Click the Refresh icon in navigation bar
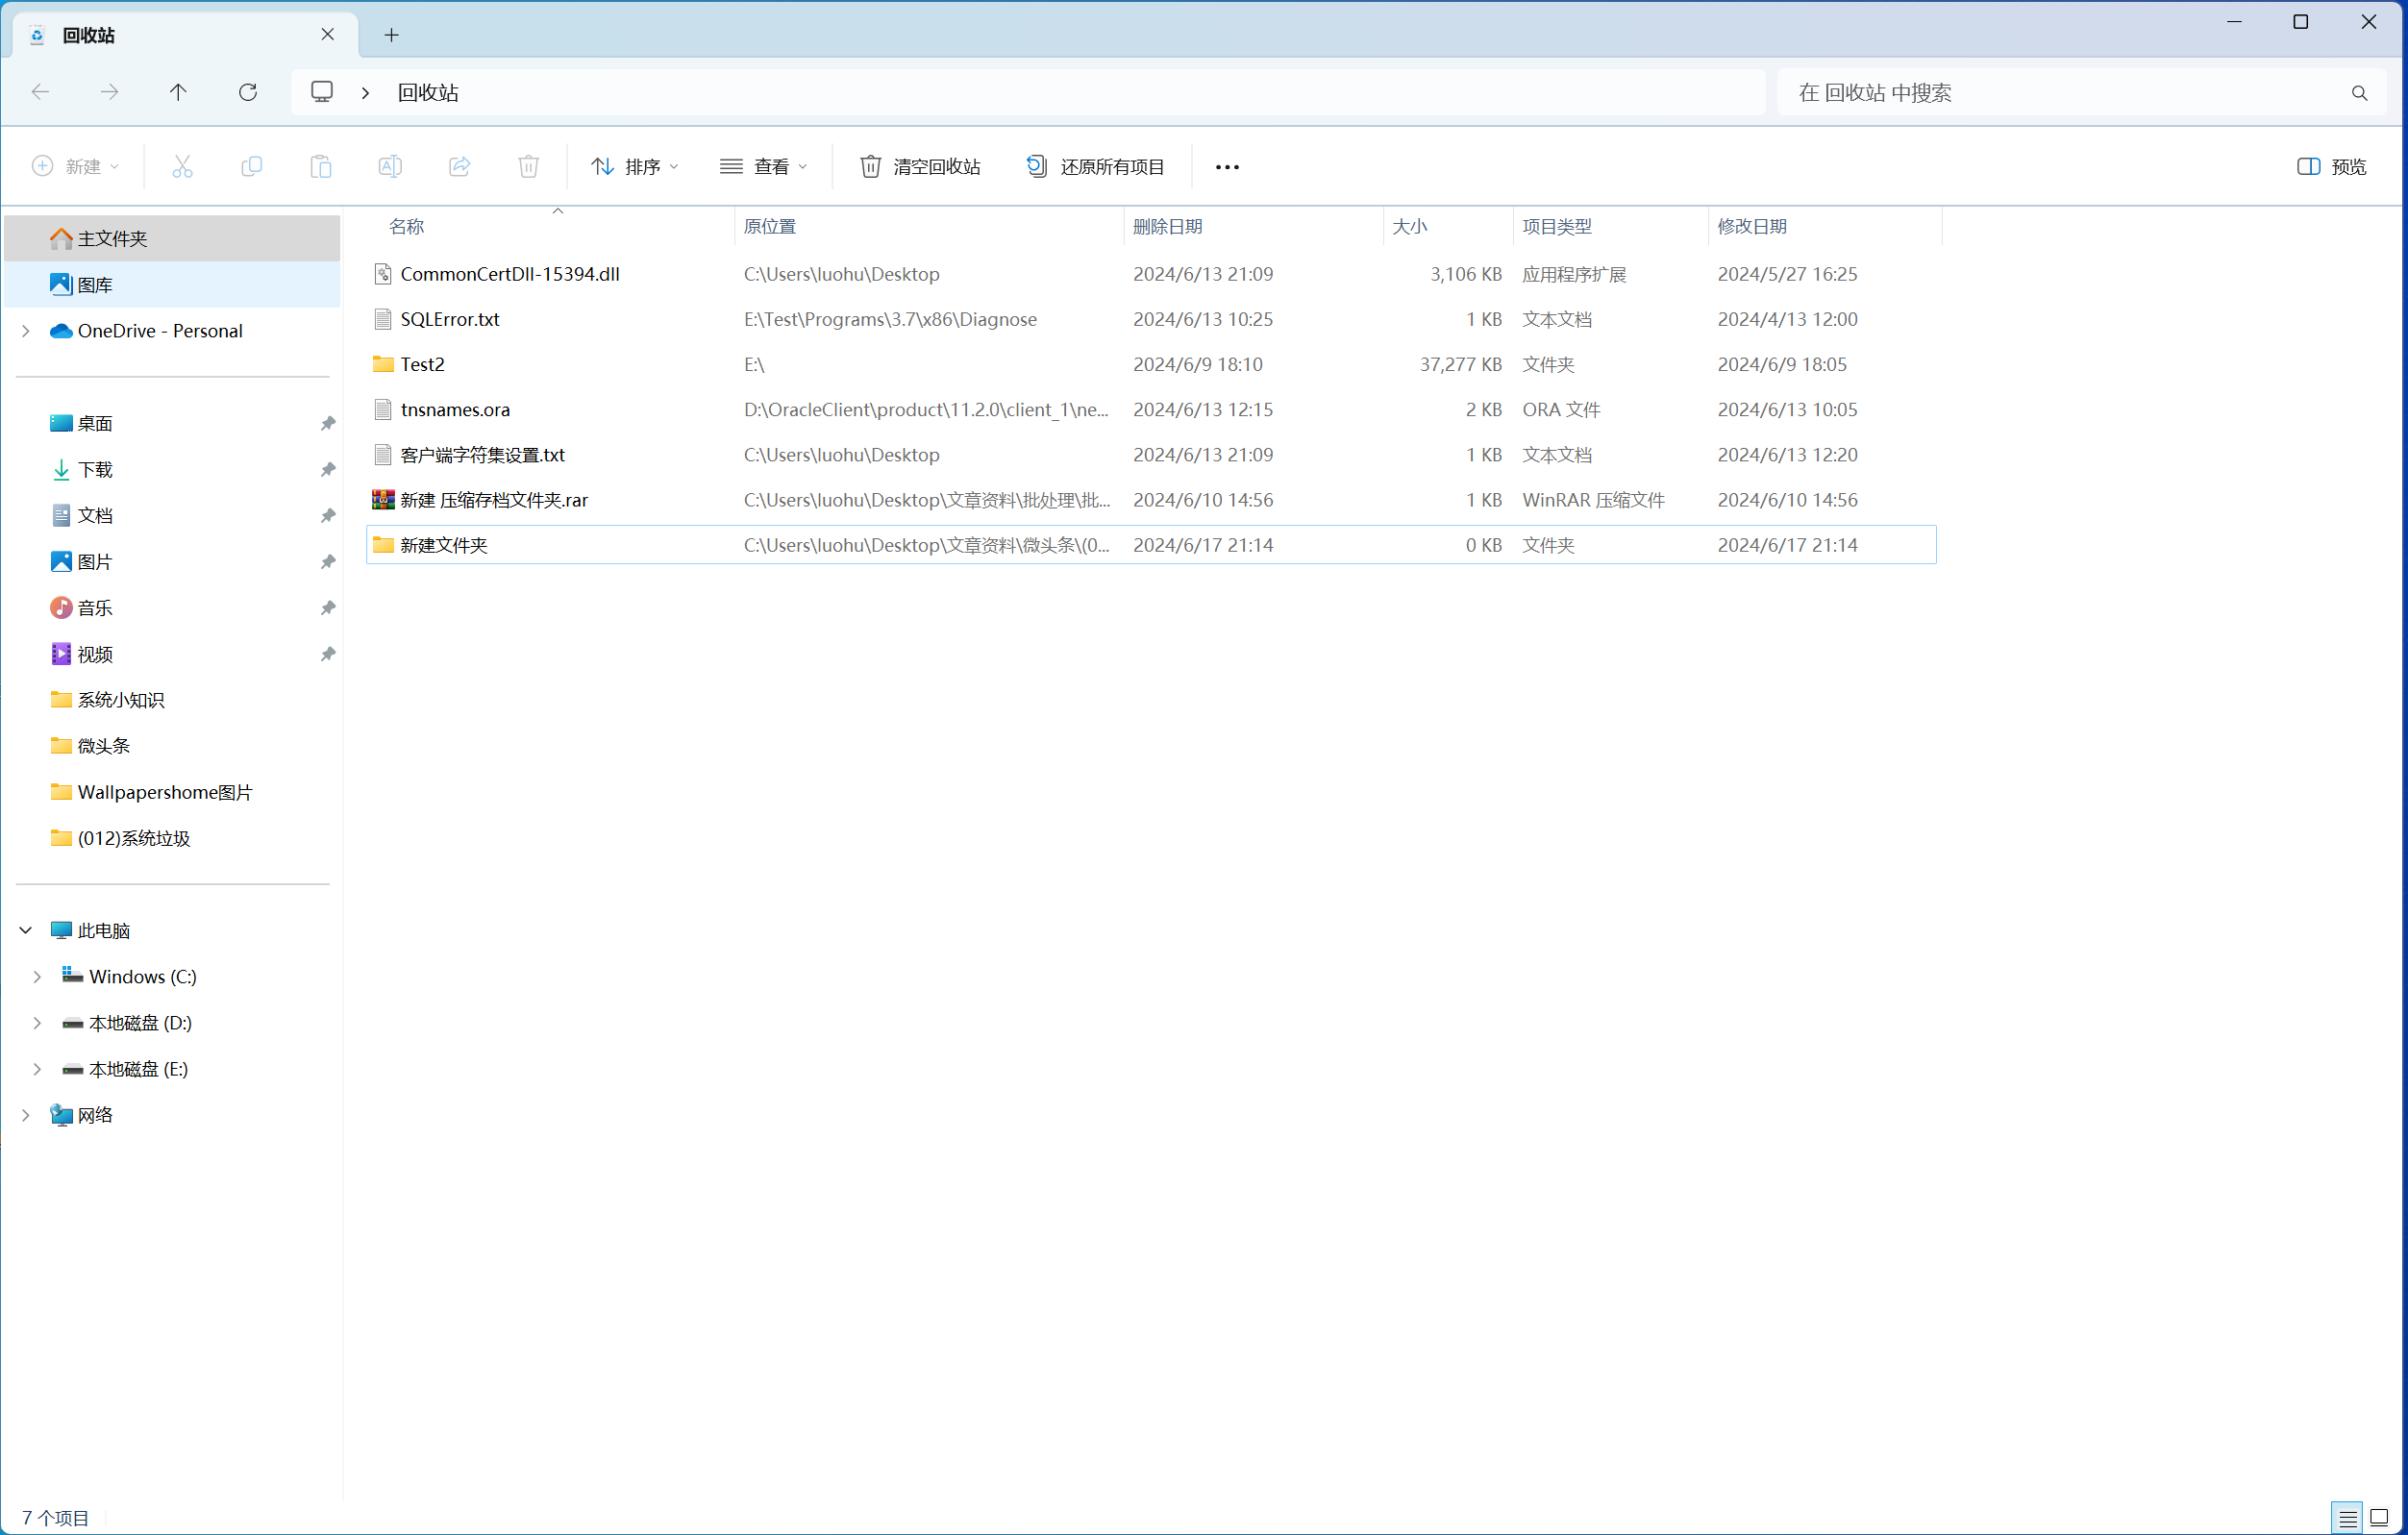This screenshot has height=1535, width=2408. pos(248,92)
